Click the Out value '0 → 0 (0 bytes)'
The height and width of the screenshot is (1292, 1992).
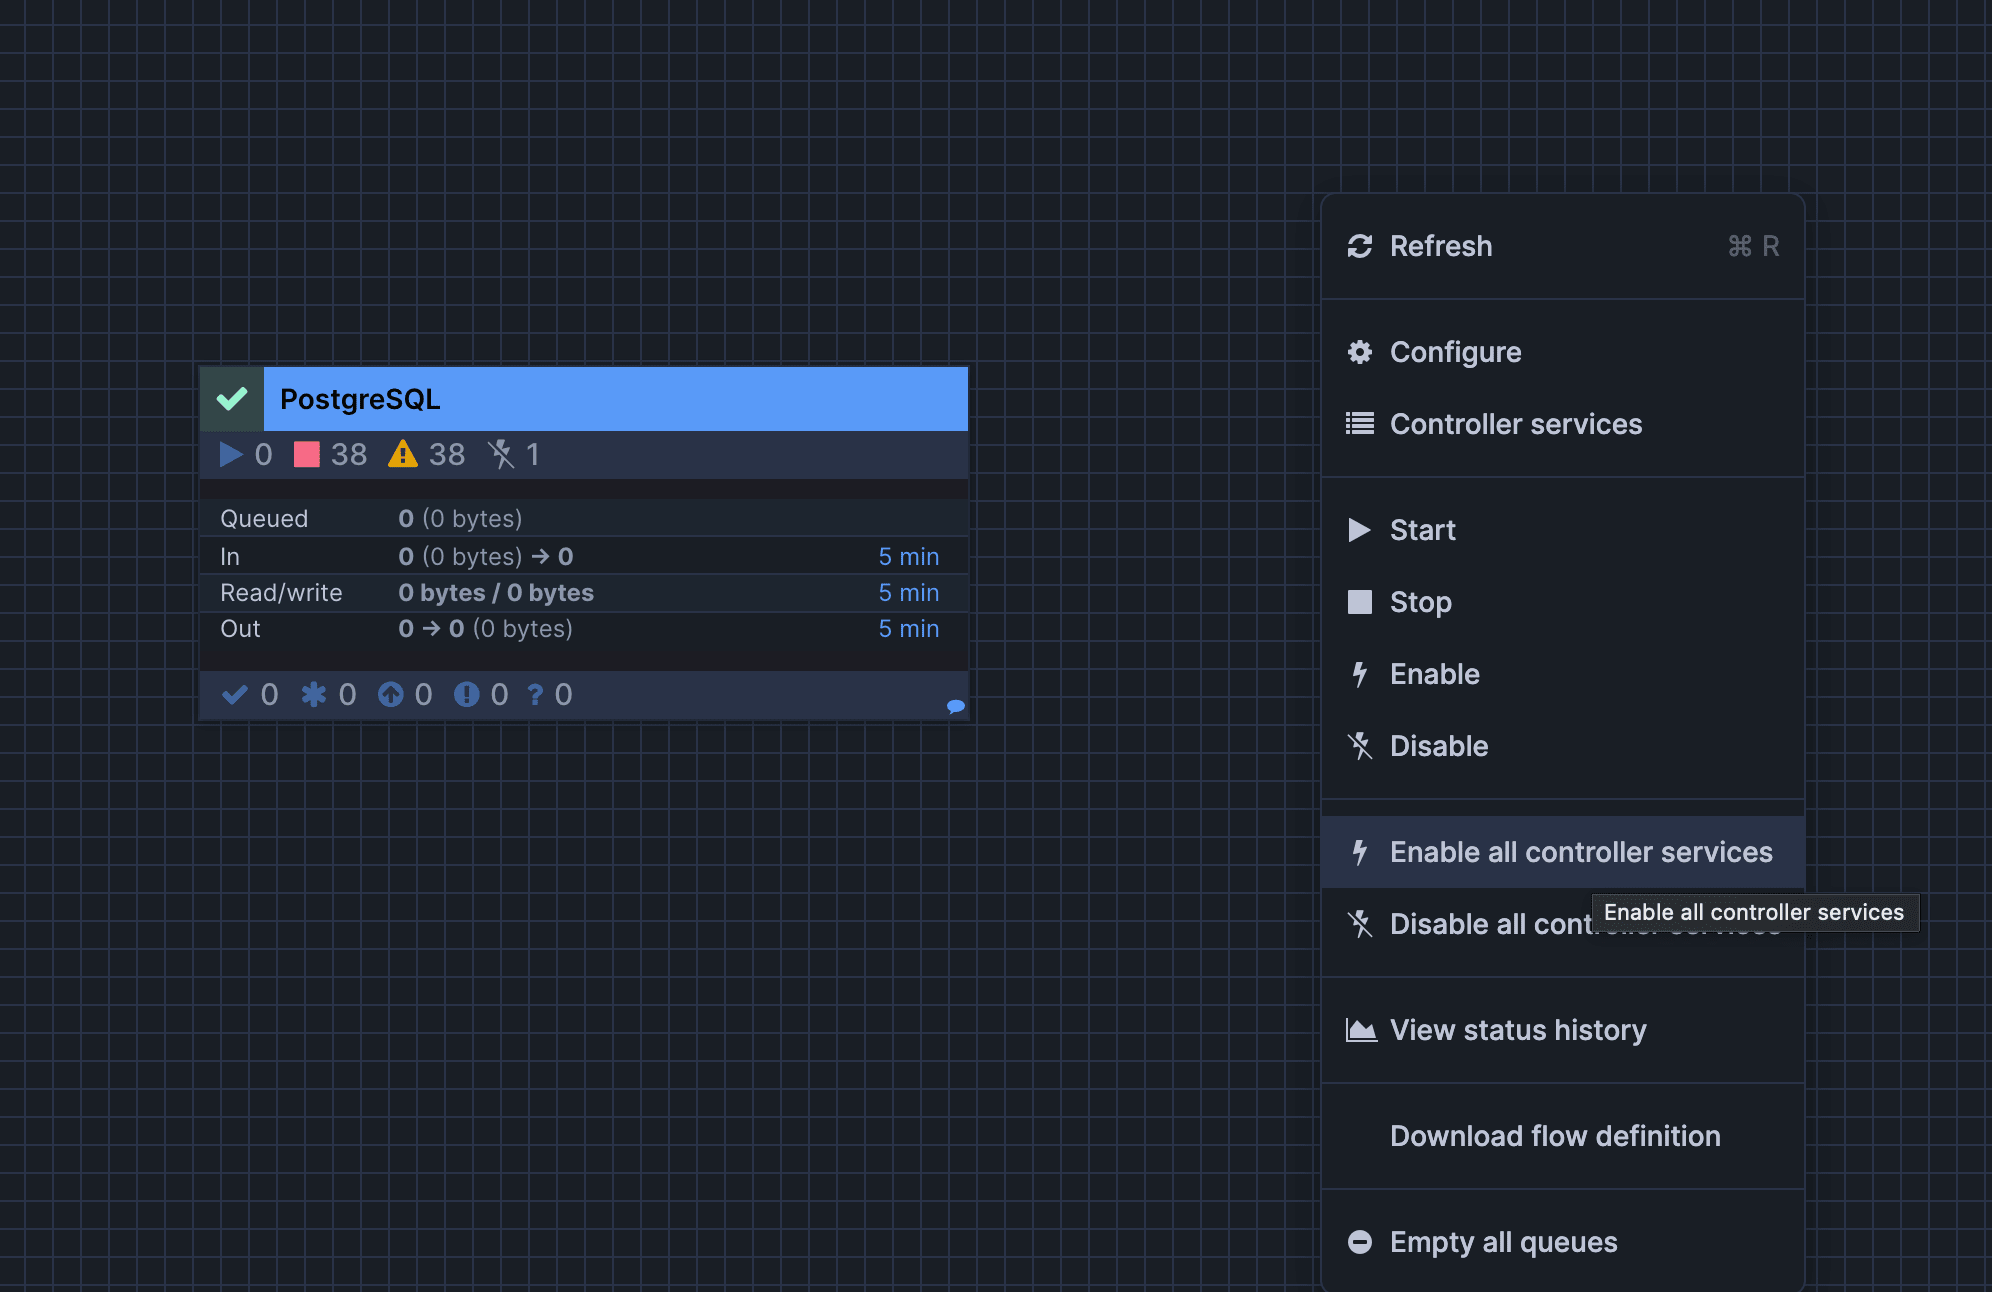click(x=485, y=629)
